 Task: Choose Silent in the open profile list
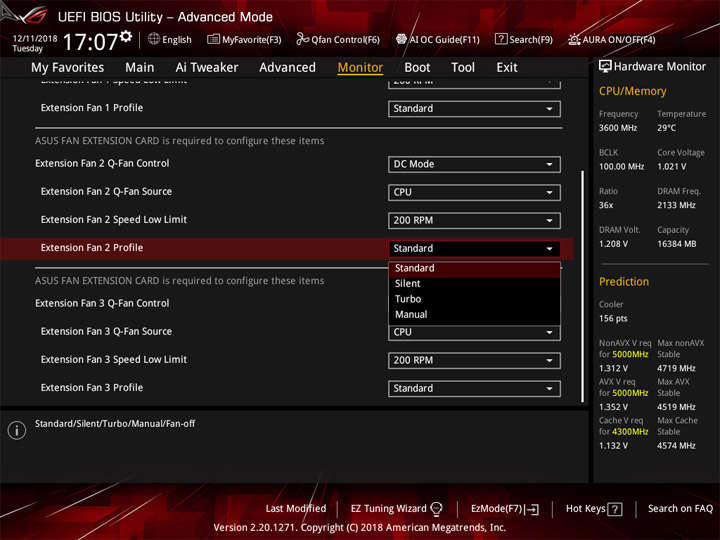click(474, 284)
